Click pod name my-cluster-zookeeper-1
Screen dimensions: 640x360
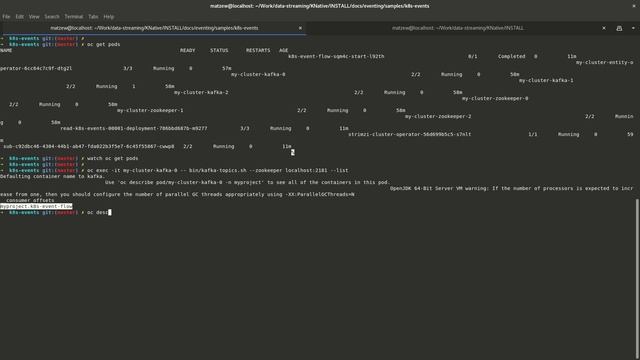tap(150, 110)
